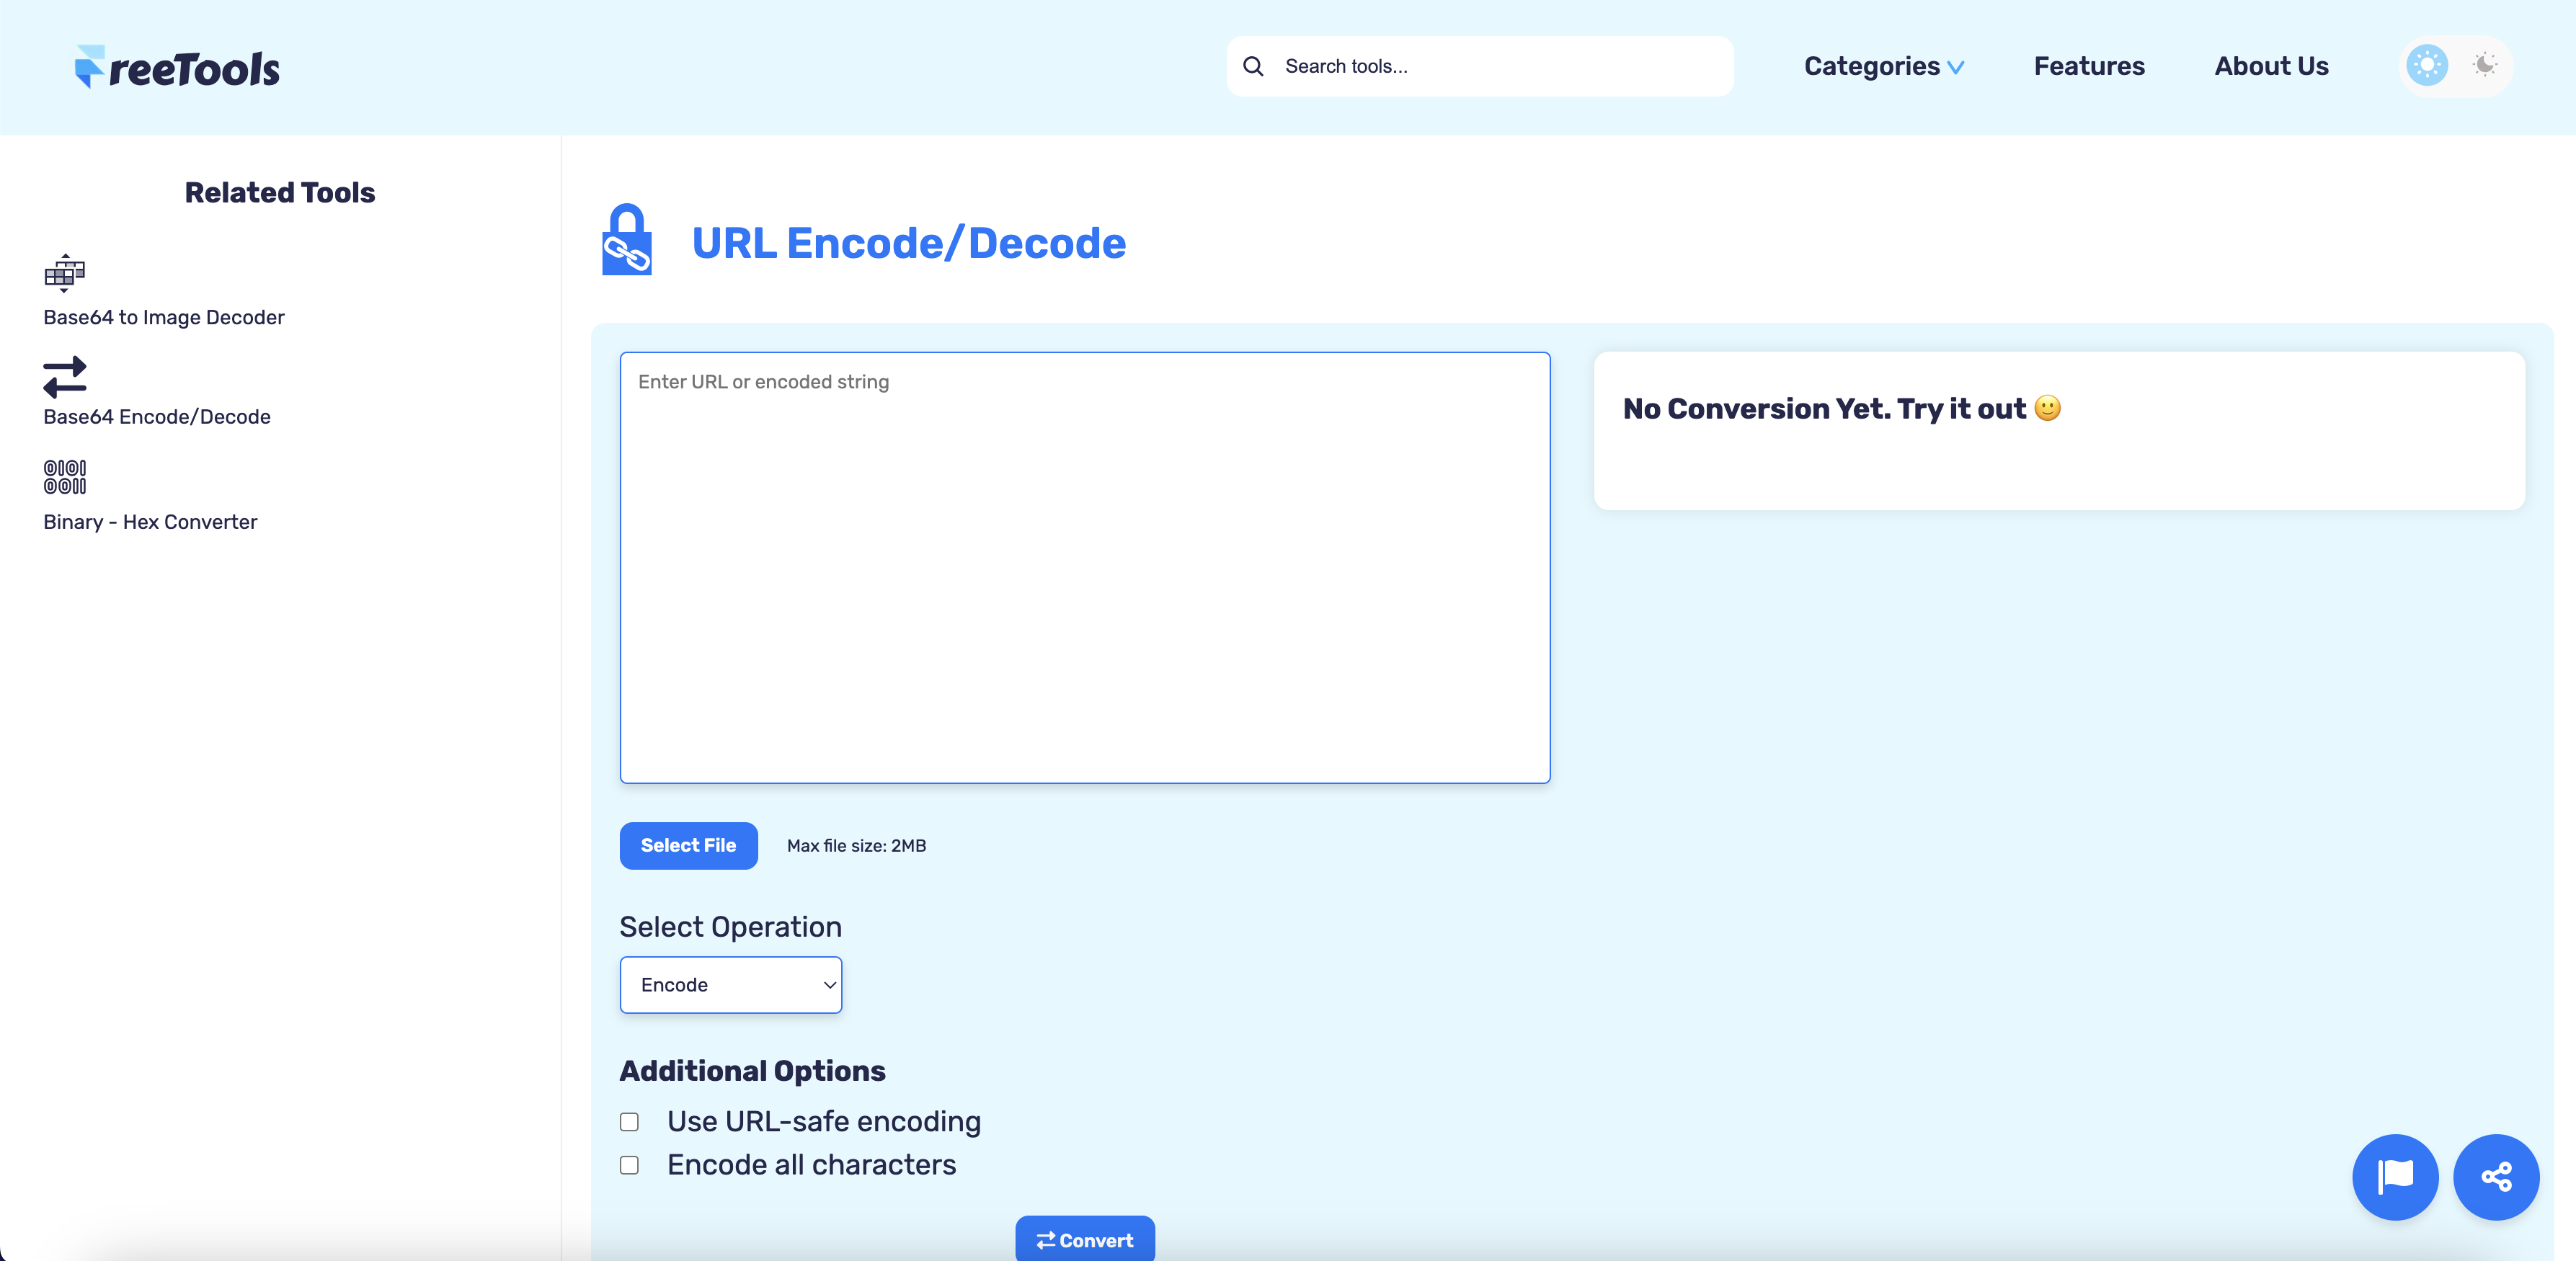
Task: Click the flag report icon
Action: tap(2395, 1177)
